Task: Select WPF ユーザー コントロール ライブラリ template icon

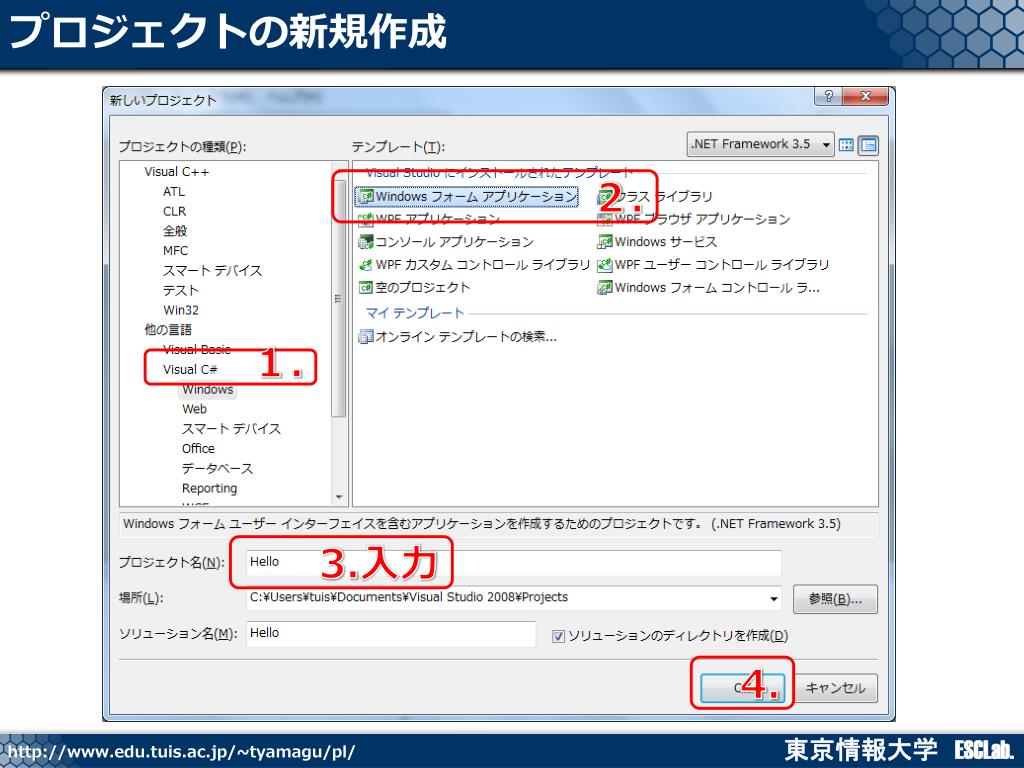Action: tap(605, 265)
